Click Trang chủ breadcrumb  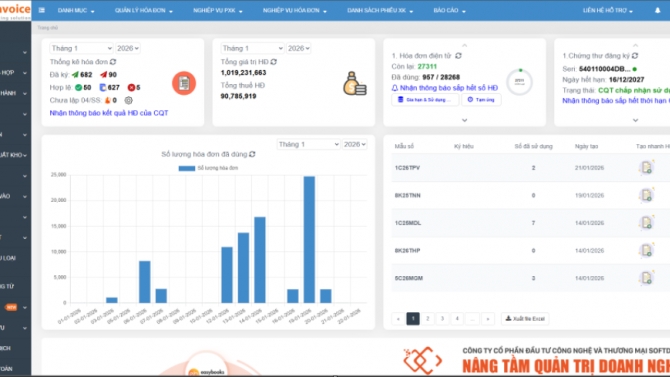coord(47,28)
